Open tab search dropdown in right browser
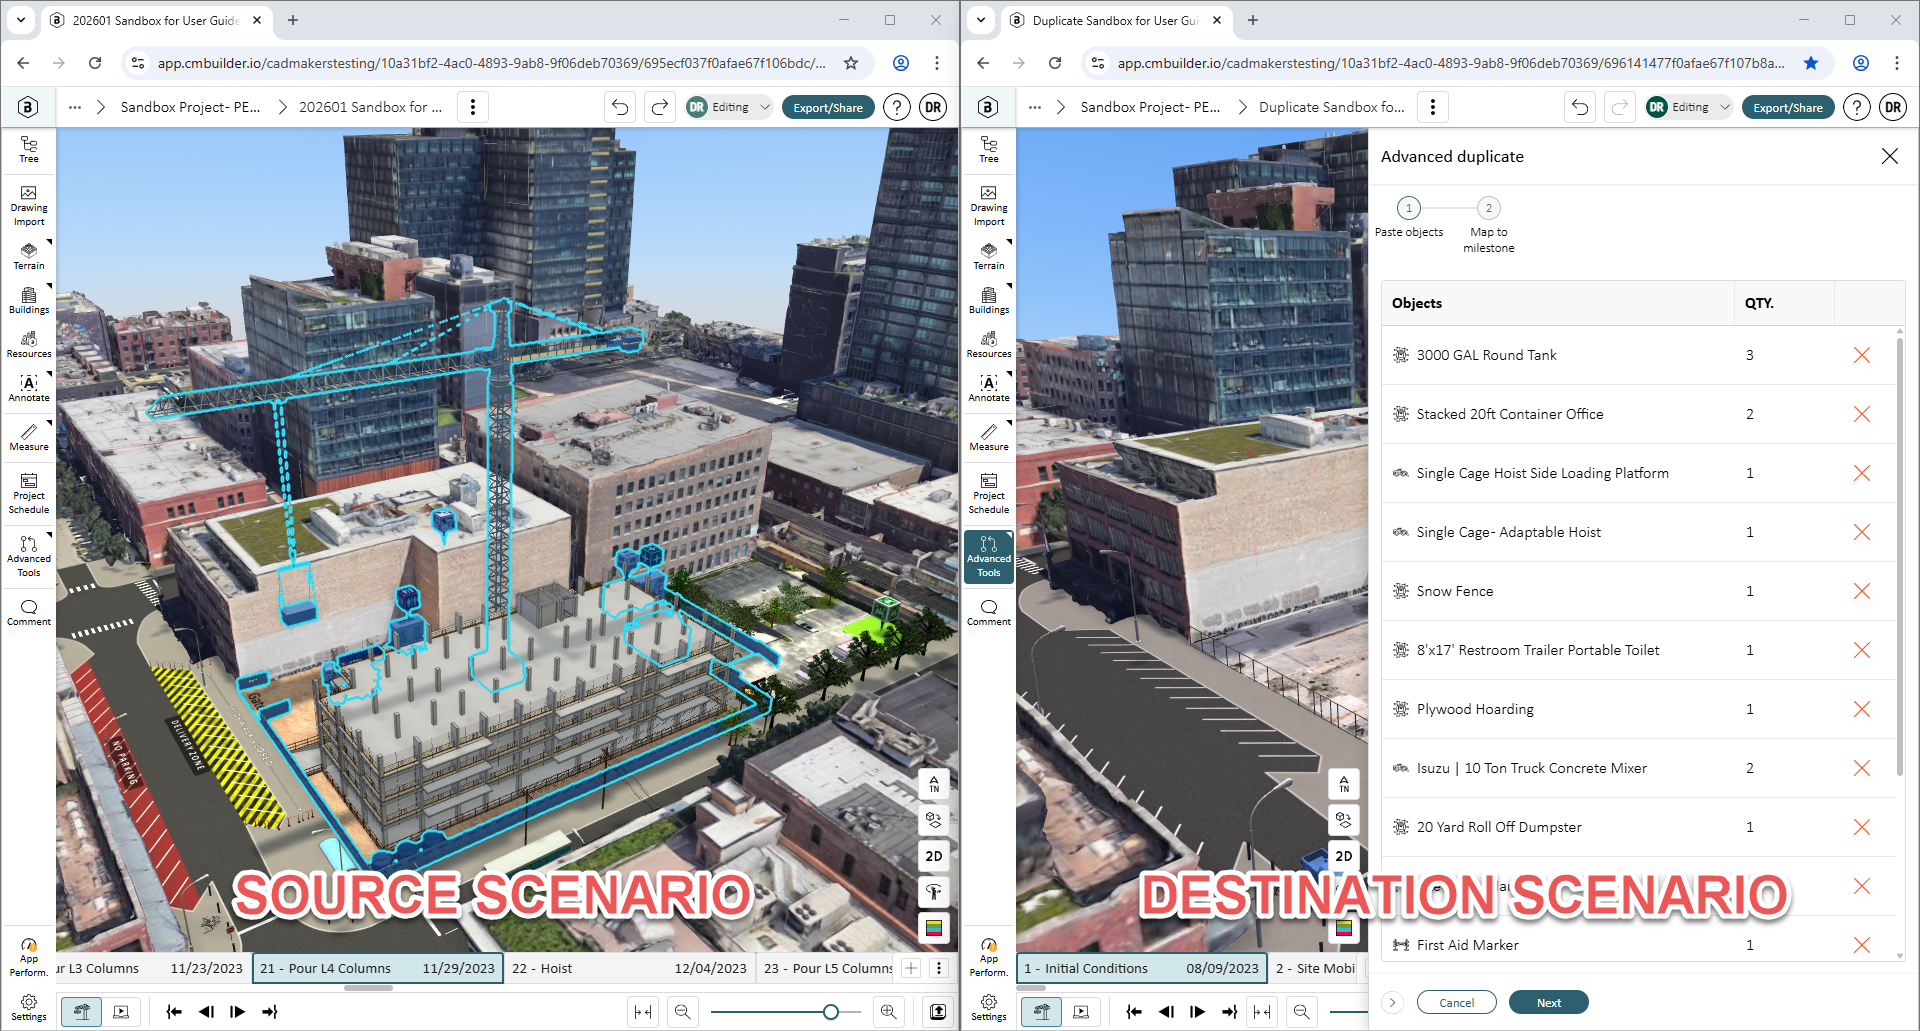The image size is (1920, 1031). 981,20
